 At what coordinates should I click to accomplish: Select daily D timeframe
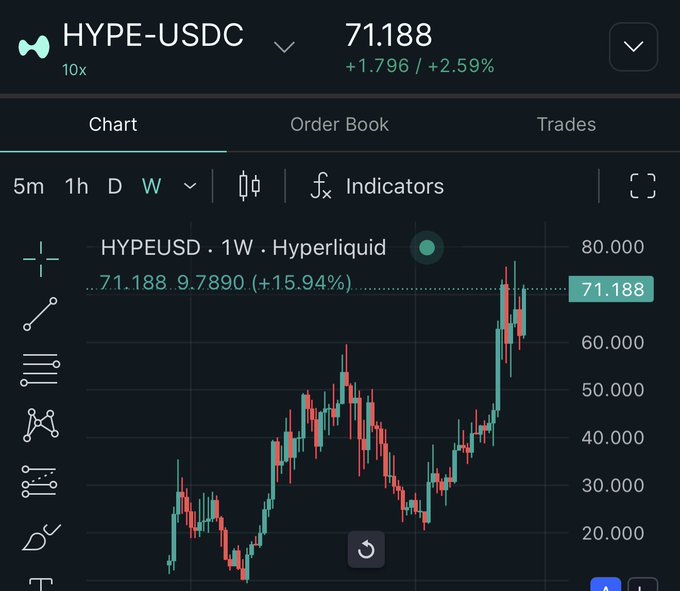point(114,186)
